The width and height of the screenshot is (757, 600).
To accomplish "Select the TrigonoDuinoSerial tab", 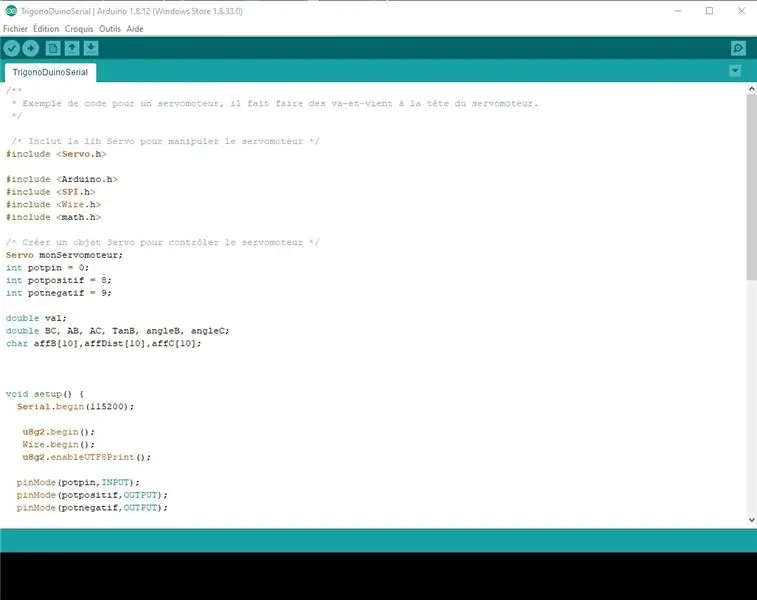I will (50, 72).
